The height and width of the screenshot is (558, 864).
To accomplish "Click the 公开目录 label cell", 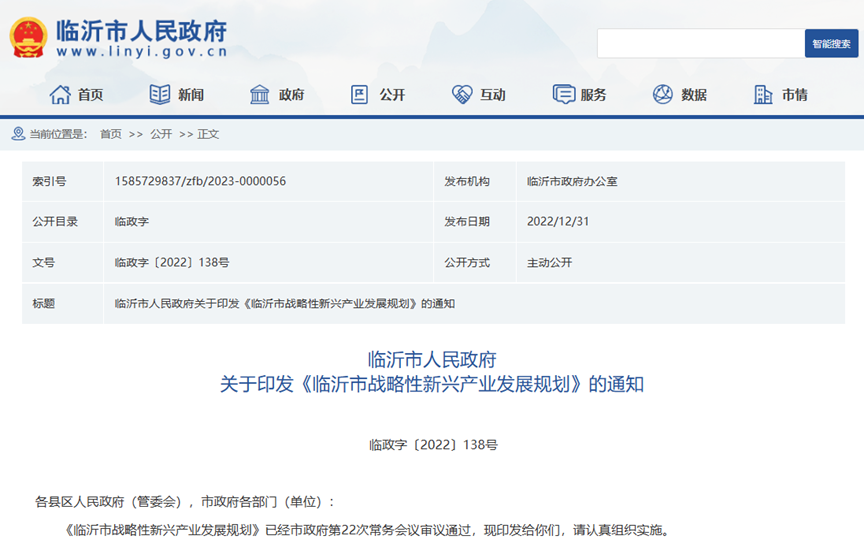I will pyautogui.click(x=63, y=221).
